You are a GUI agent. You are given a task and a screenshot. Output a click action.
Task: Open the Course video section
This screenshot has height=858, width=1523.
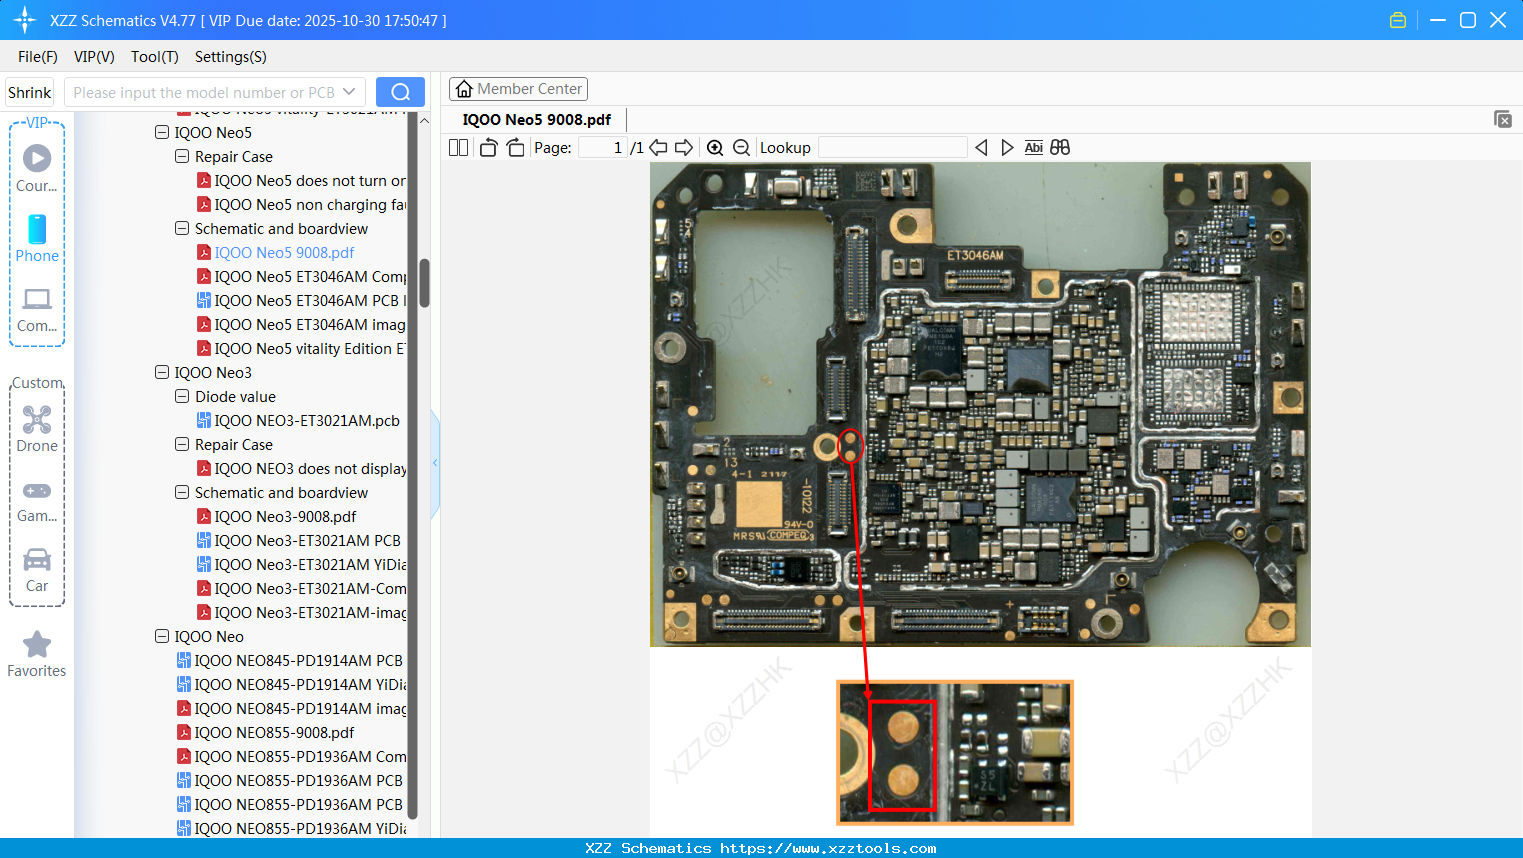(x=37, y=168)
